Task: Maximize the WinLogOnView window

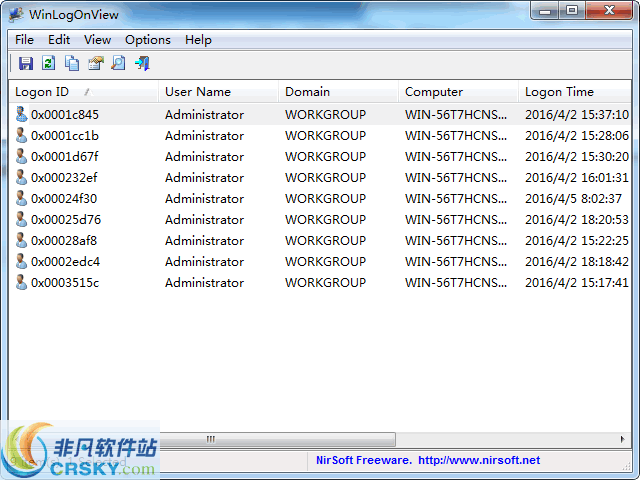Action: coord(572,11)
